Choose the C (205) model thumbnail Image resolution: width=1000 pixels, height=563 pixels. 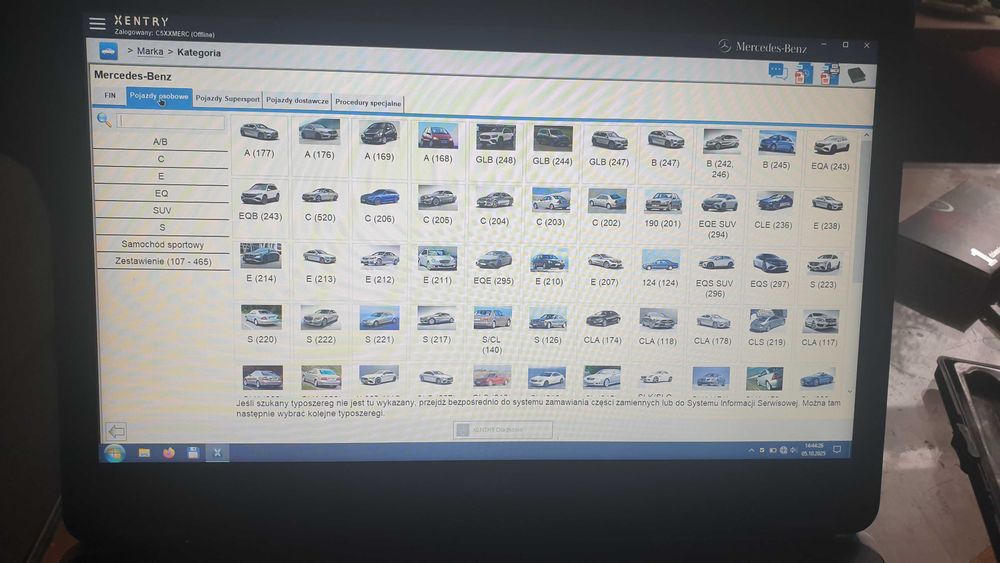(x=438, y=198)
